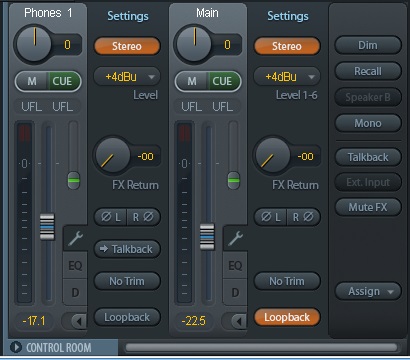Open EQ panel on Phones 1

tap(75, 266)
